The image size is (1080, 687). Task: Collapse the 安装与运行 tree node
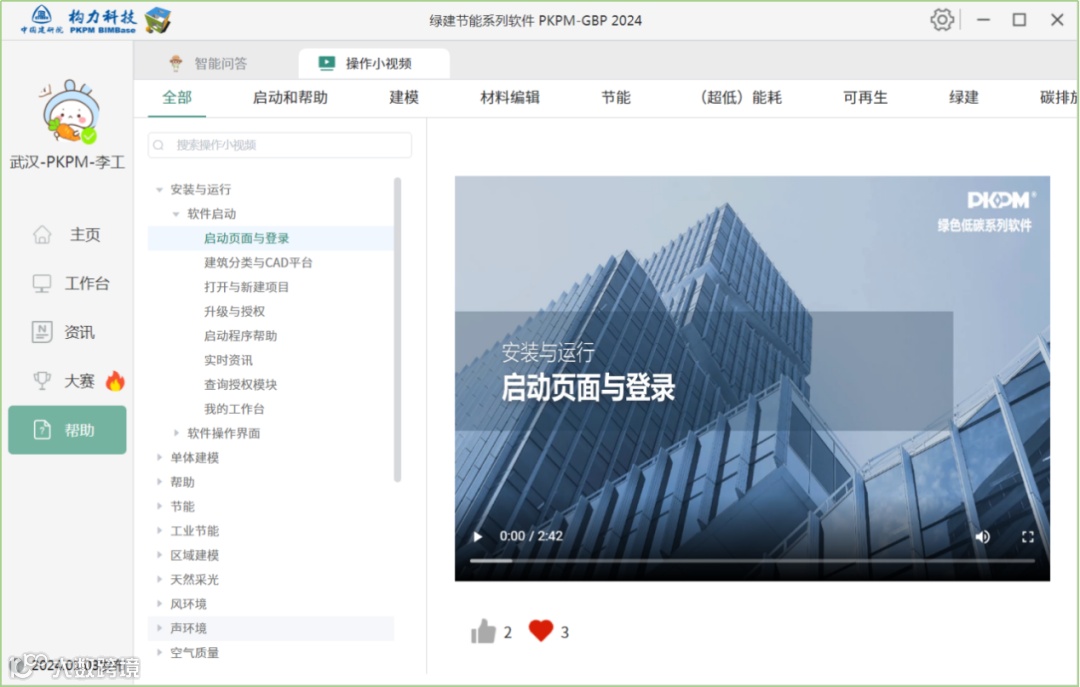pos(160,189)
